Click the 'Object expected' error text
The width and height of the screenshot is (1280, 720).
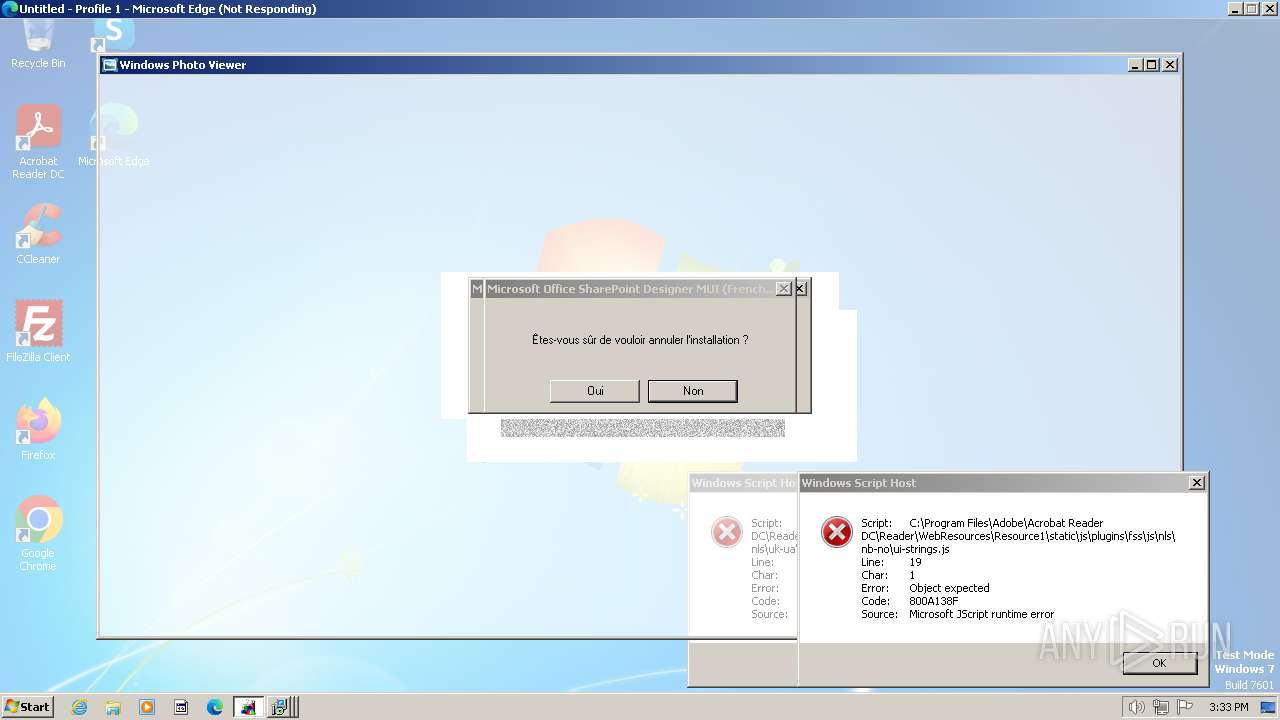949,588
